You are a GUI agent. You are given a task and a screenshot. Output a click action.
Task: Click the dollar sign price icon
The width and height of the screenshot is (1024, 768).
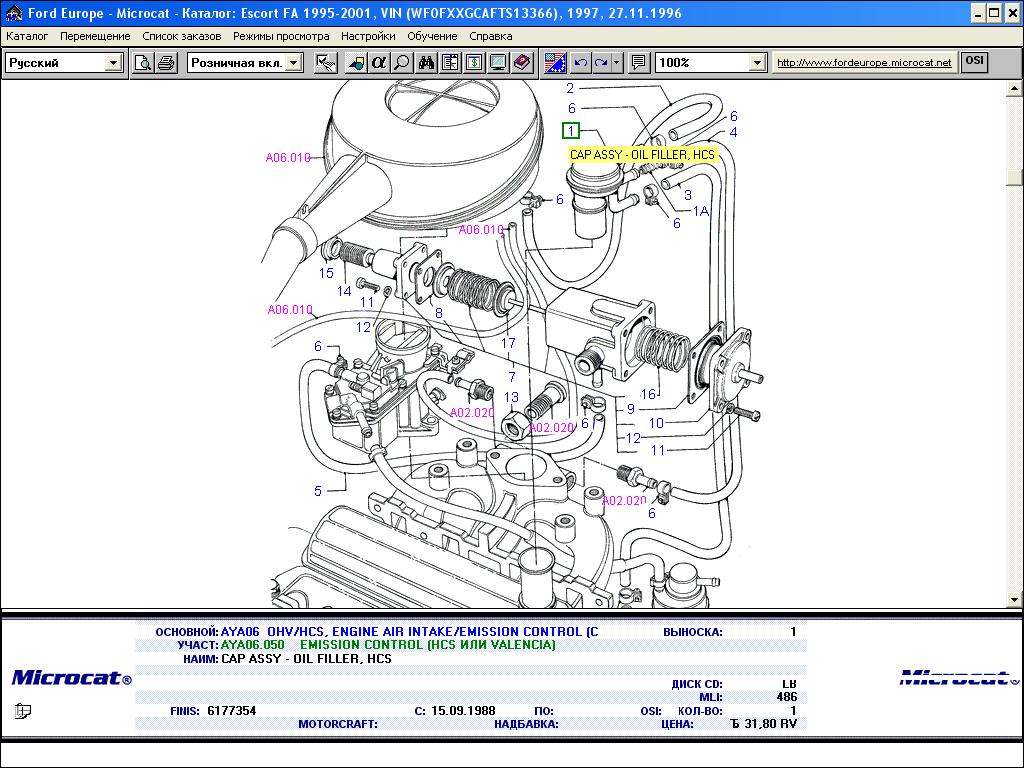pos(474,63)
